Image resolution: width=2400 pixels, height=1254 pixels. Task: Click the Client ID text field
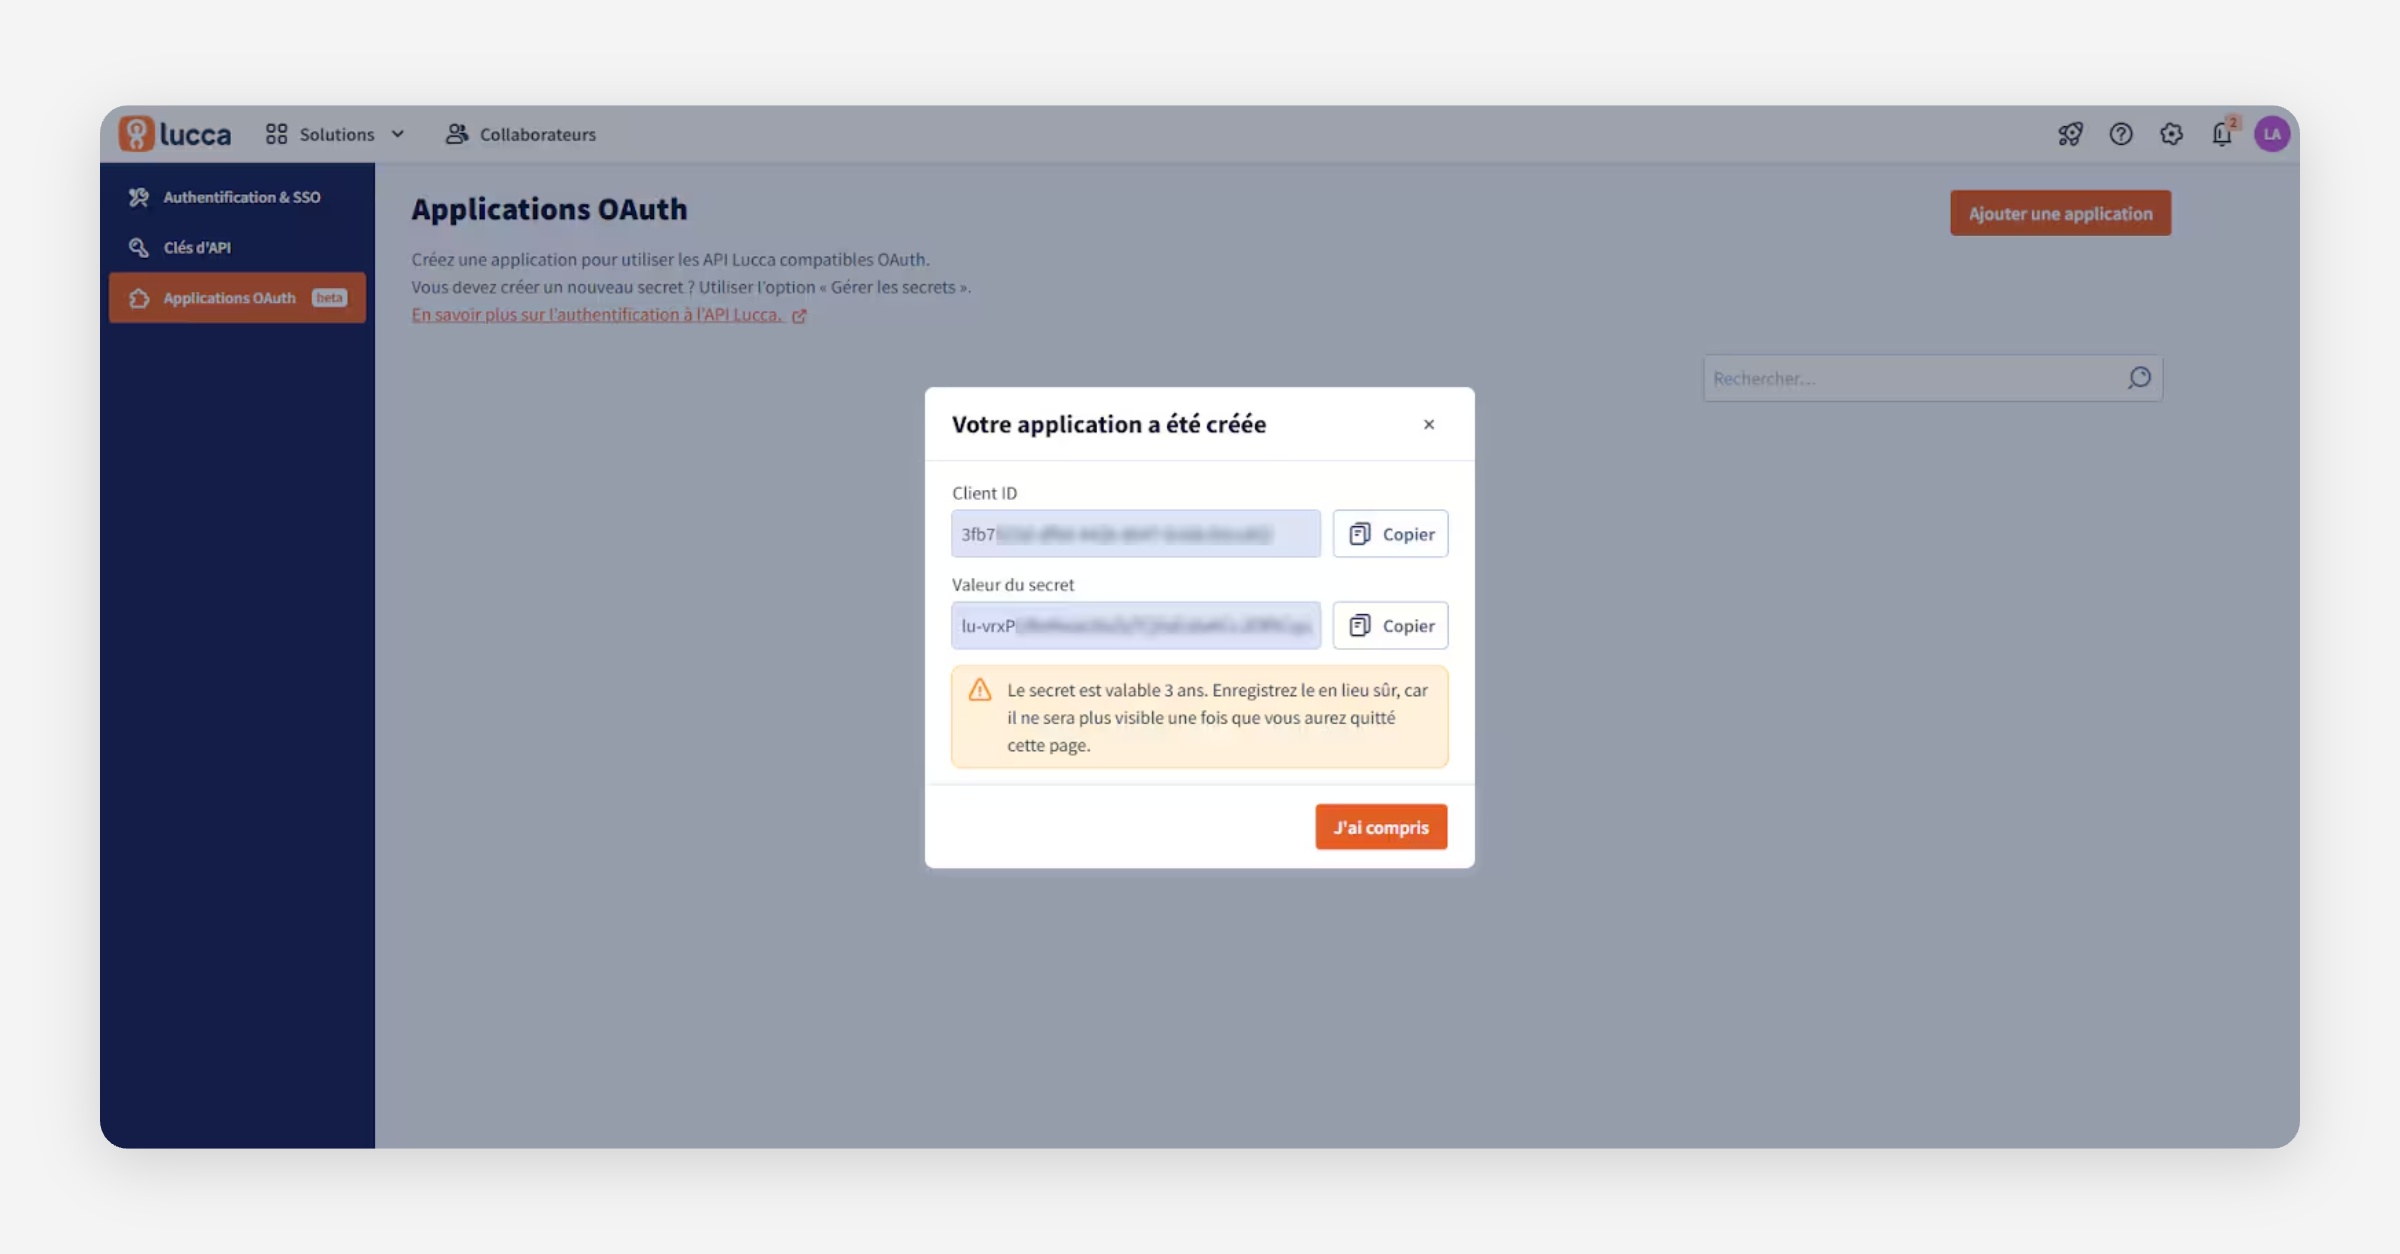(x=1135, y=534)
